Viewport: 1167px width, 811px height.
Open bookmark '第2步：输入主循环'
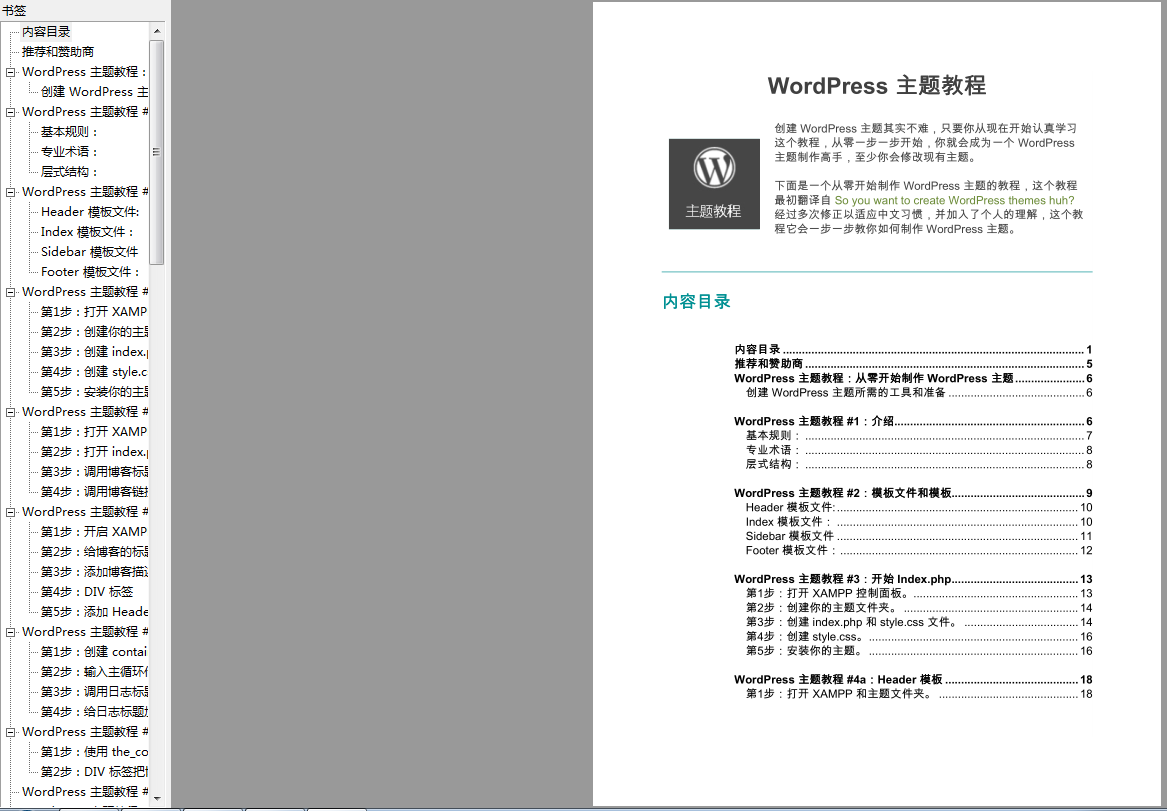click(x=95, y=672)
